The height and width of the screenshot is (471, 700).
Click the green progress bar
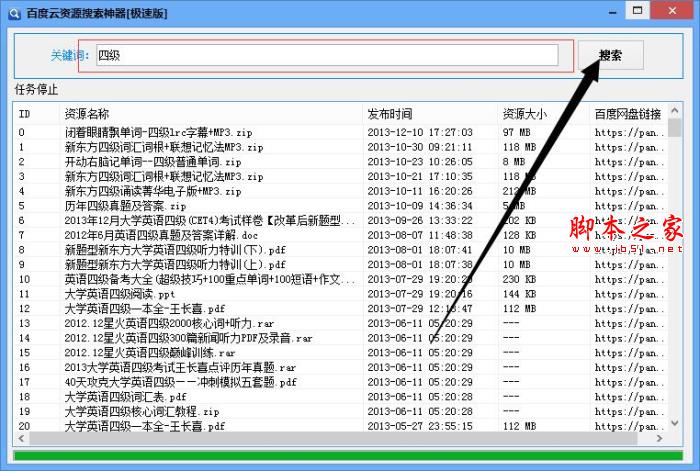coord(348,456)
